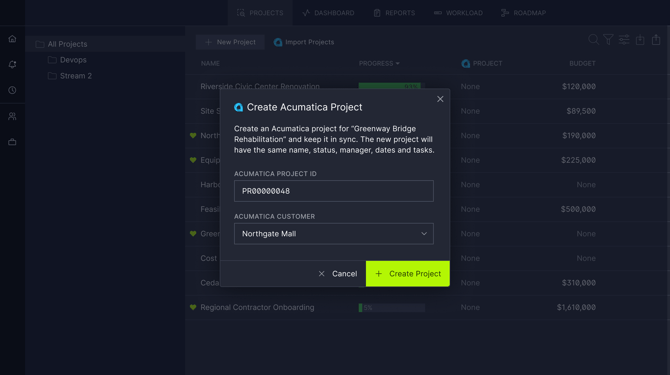Click the $89,500 budget cell
The width and height of the screenshot is (670, 375).
click(581, 111)
